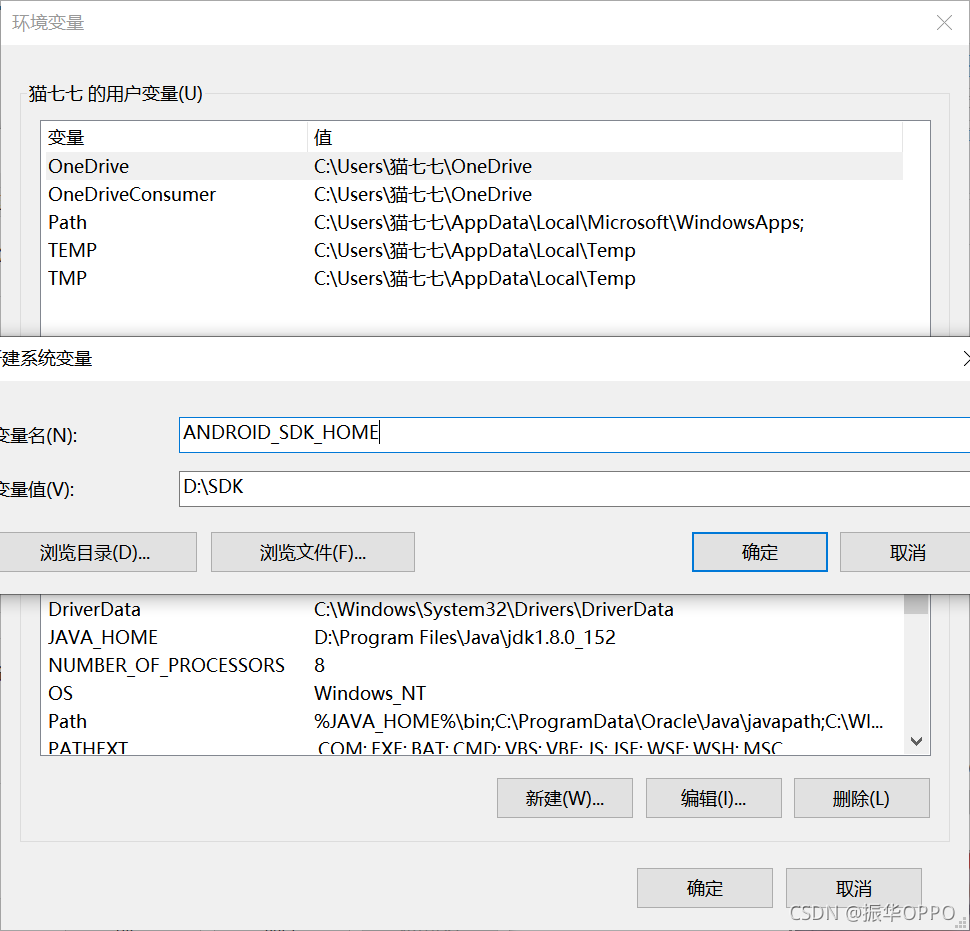Click the value Windows_NT
Image resolution: width=970 pixels, height=931 pixels.
click(370, 693)
